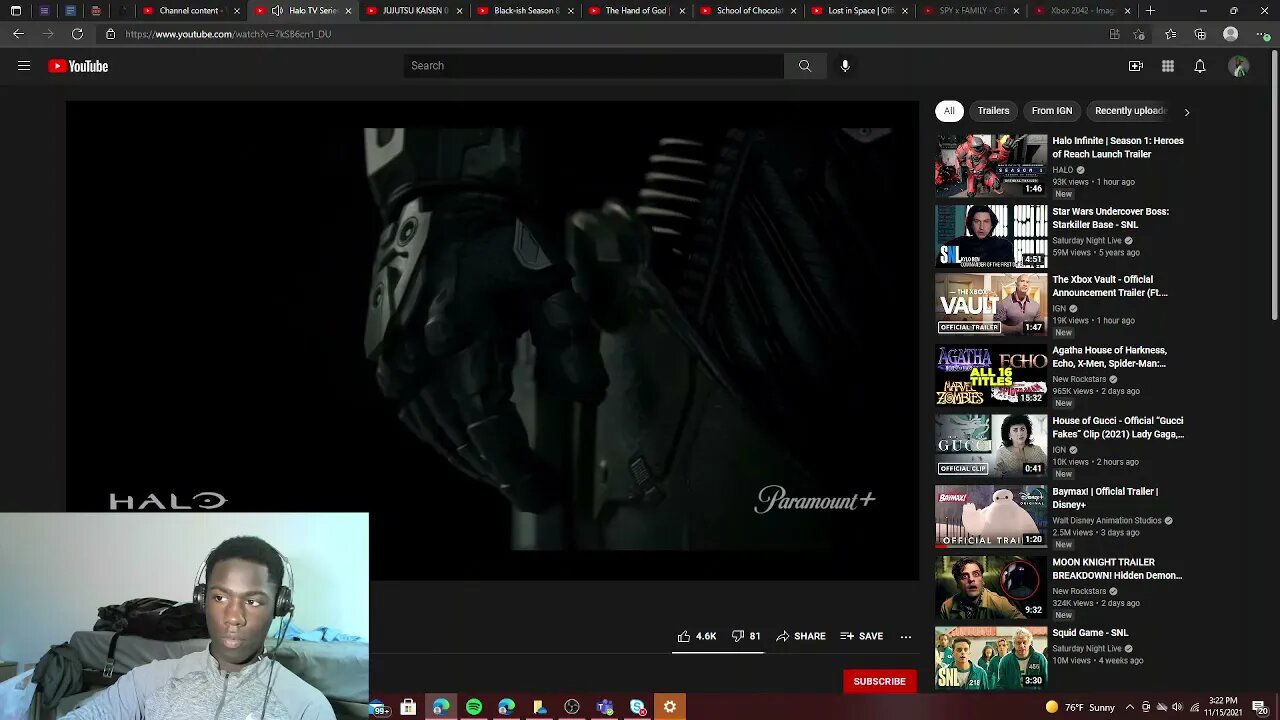Image resolution: width=1280 pixels, height=720 pixels.
Task: Open a new browser tab
Action: [1150, 11]
